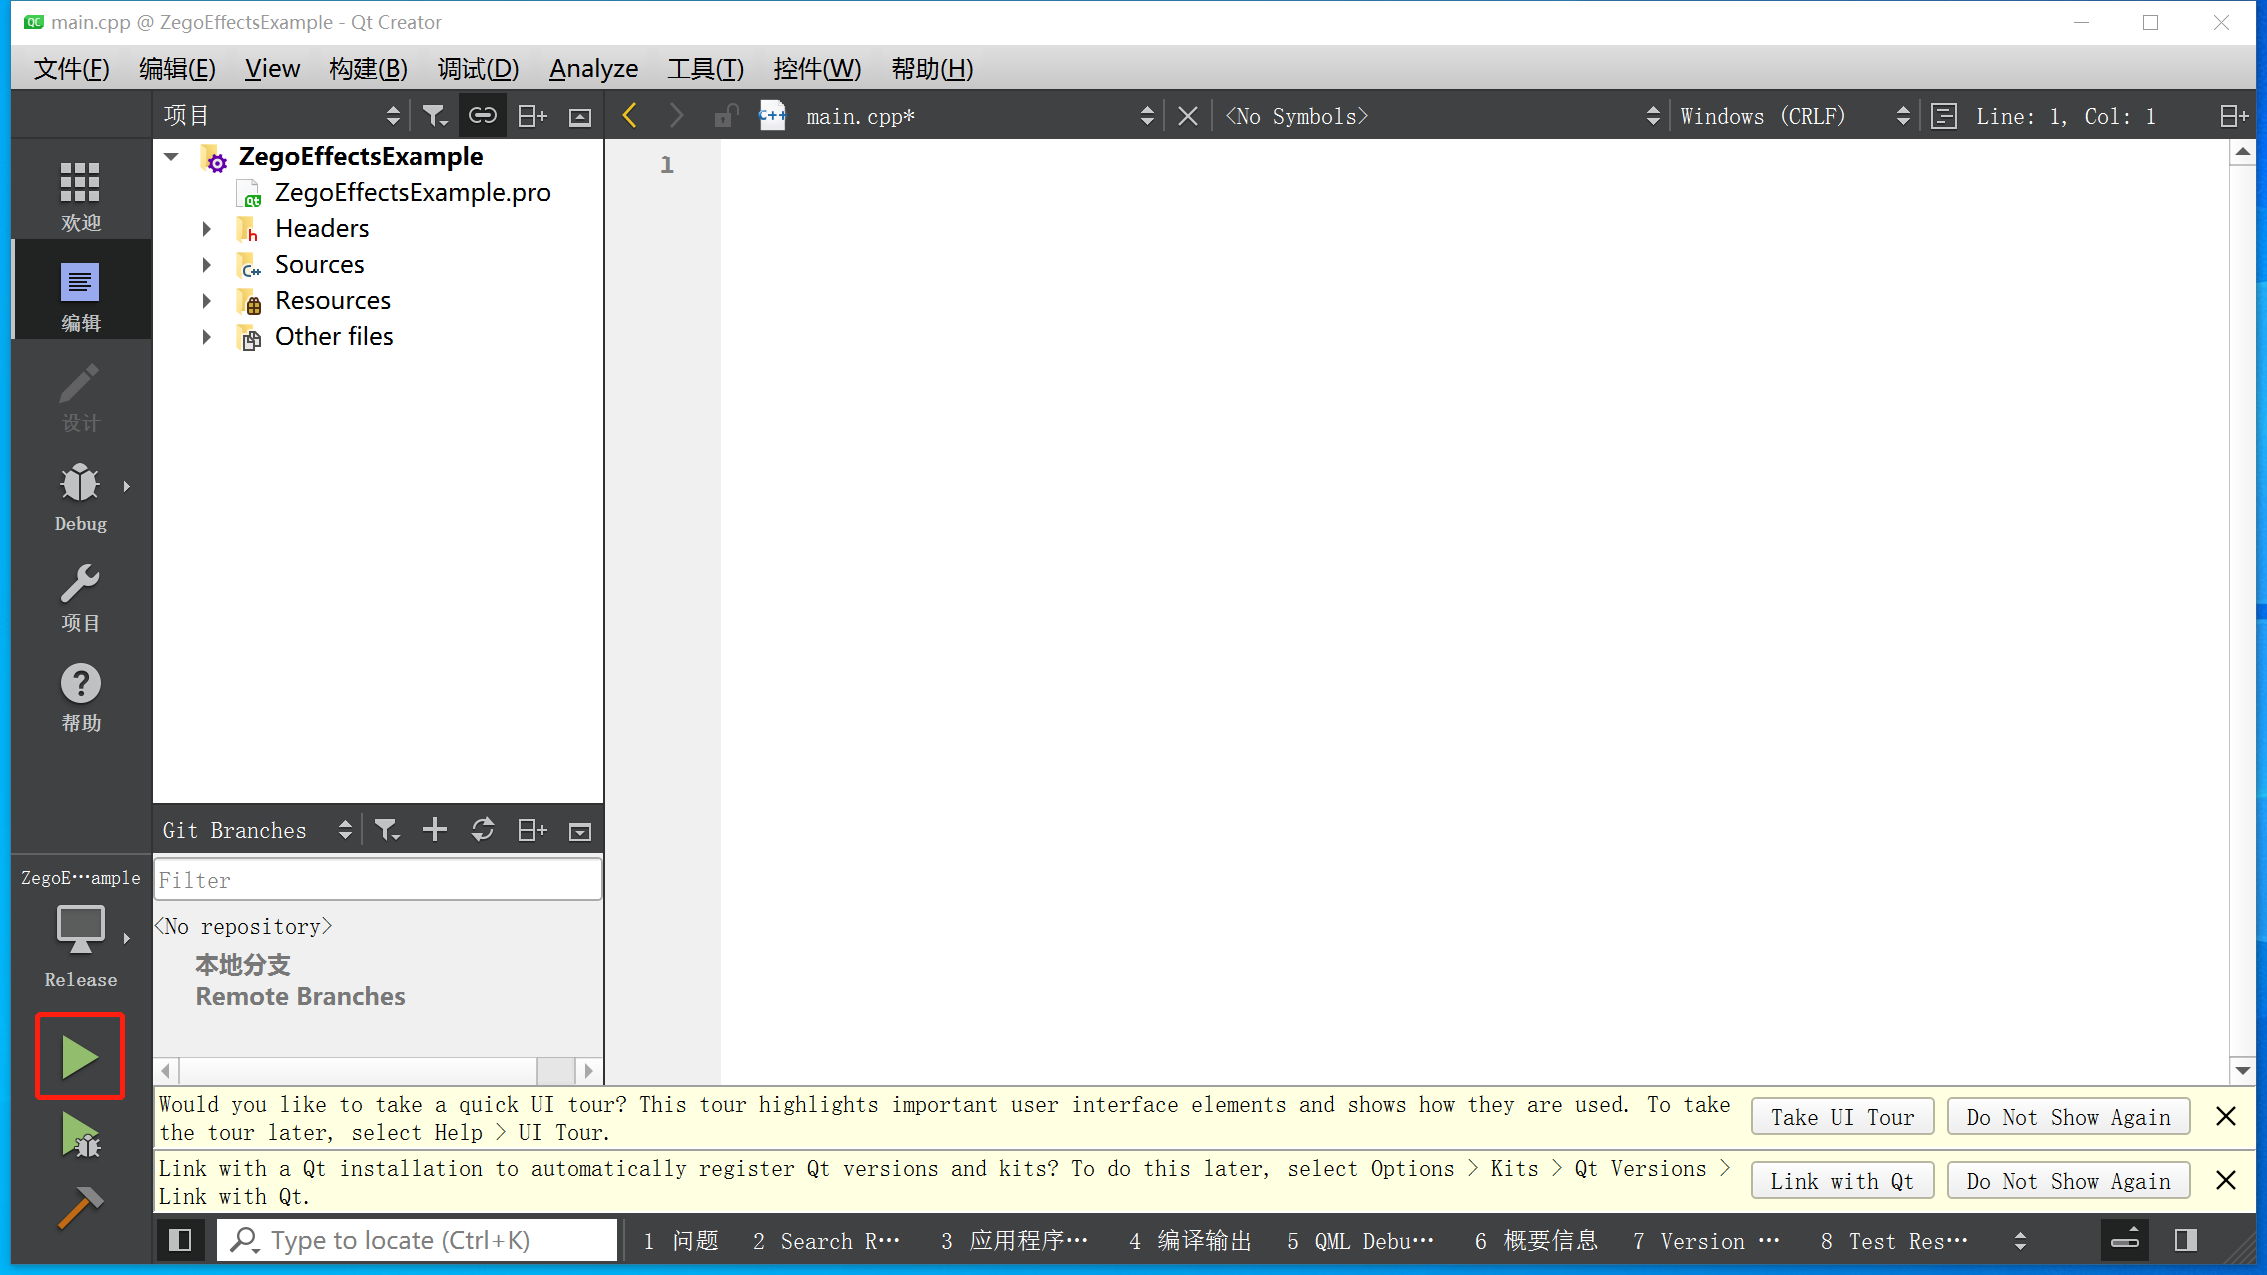Image resolution: width=2267 pixels, height=1275 pixels.
Task: Open the Search Results output pane
Action: pyautogui.click(x=826, y=1241)
